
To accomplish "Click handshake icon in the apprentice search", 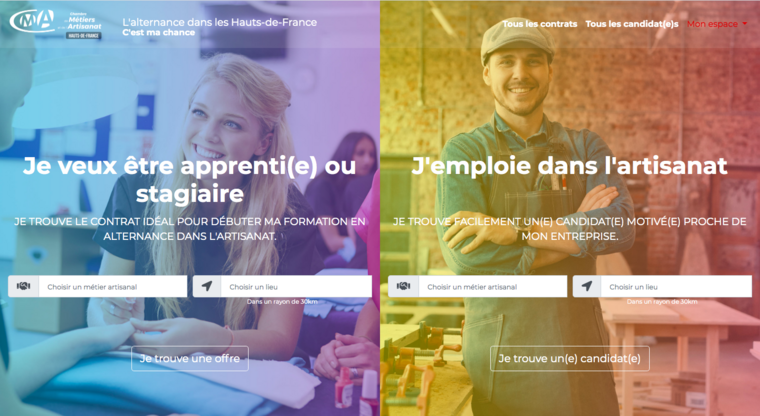I will pyautogui.click(x=23, y=287).
